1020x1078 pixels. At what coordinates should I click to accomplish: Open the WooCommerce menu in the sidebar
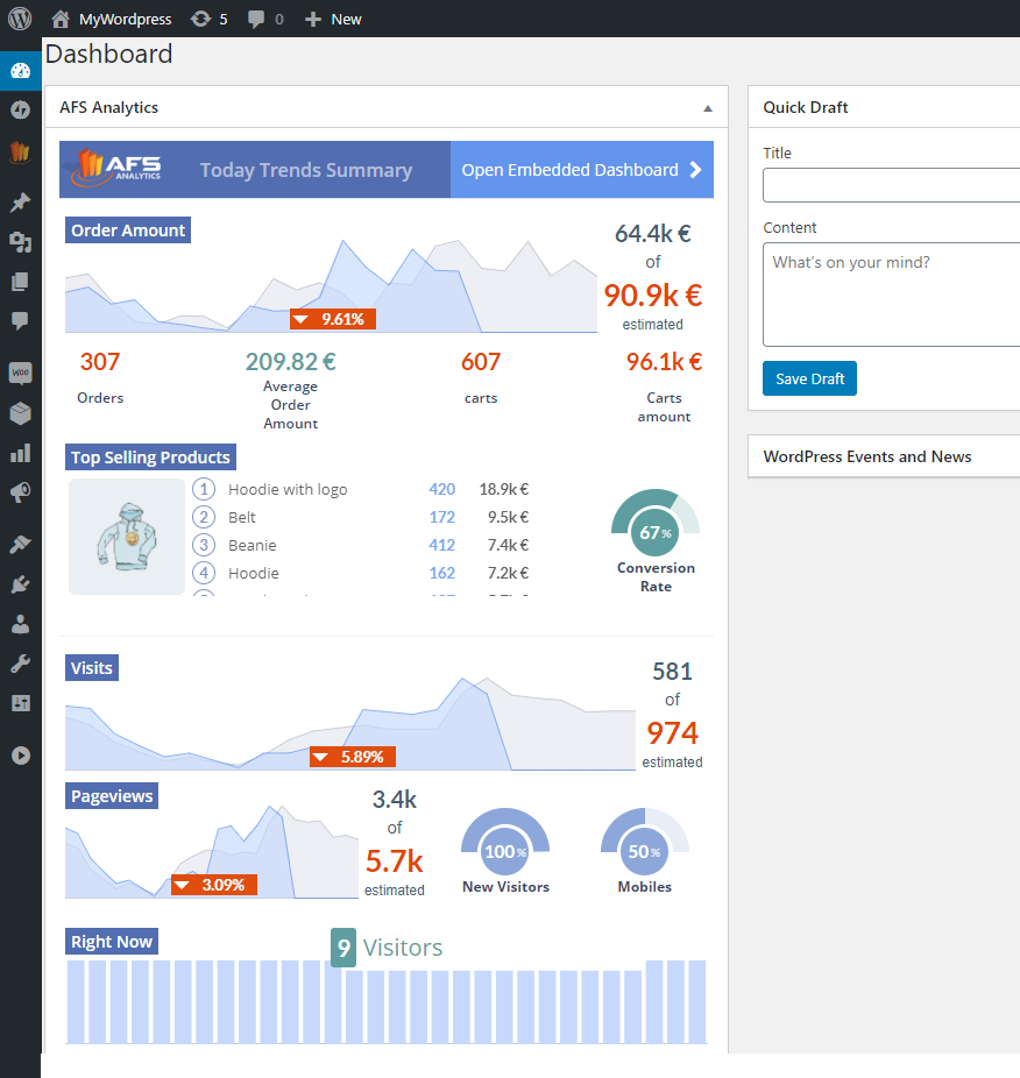pos(20,373)
